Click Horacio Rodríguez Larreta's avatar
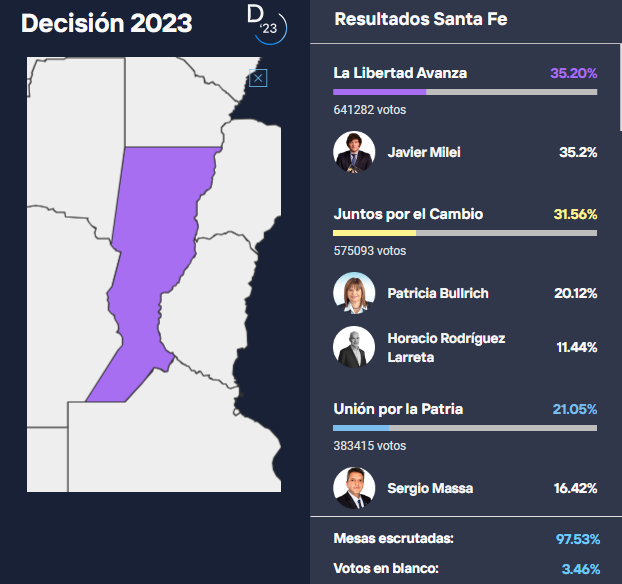The width and height of the screenshot is (622, 584). [x=353, y=347]
